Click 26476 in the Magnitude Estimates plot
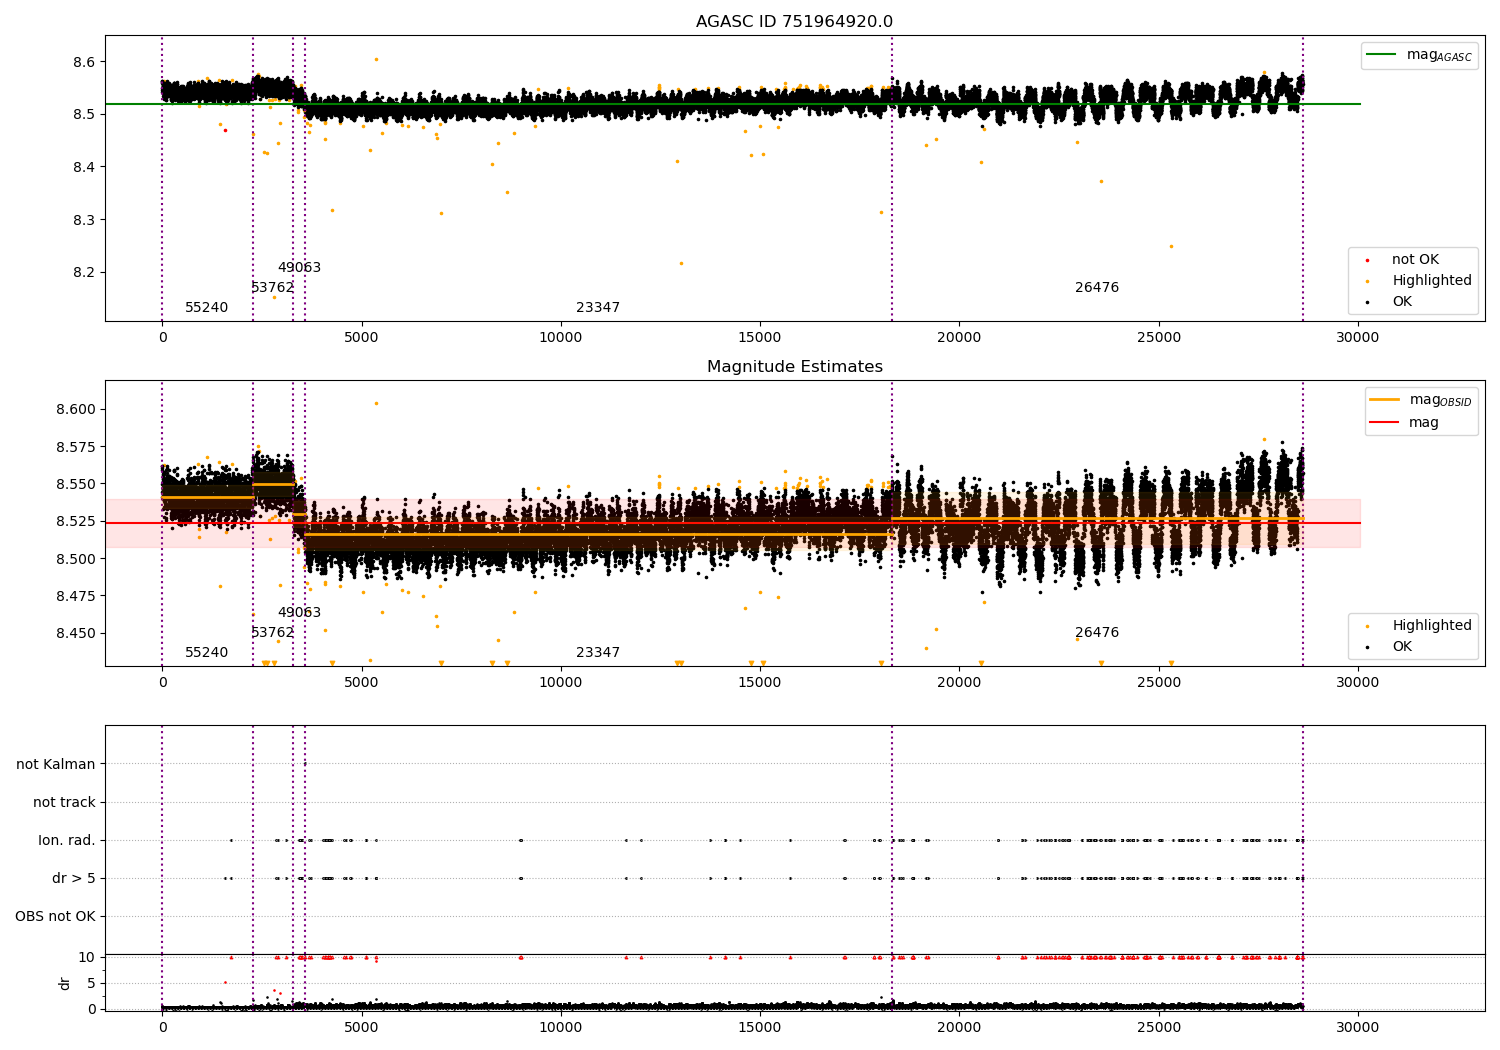This screenshot has height=1050, width=1500. (x=1097, y=633)
